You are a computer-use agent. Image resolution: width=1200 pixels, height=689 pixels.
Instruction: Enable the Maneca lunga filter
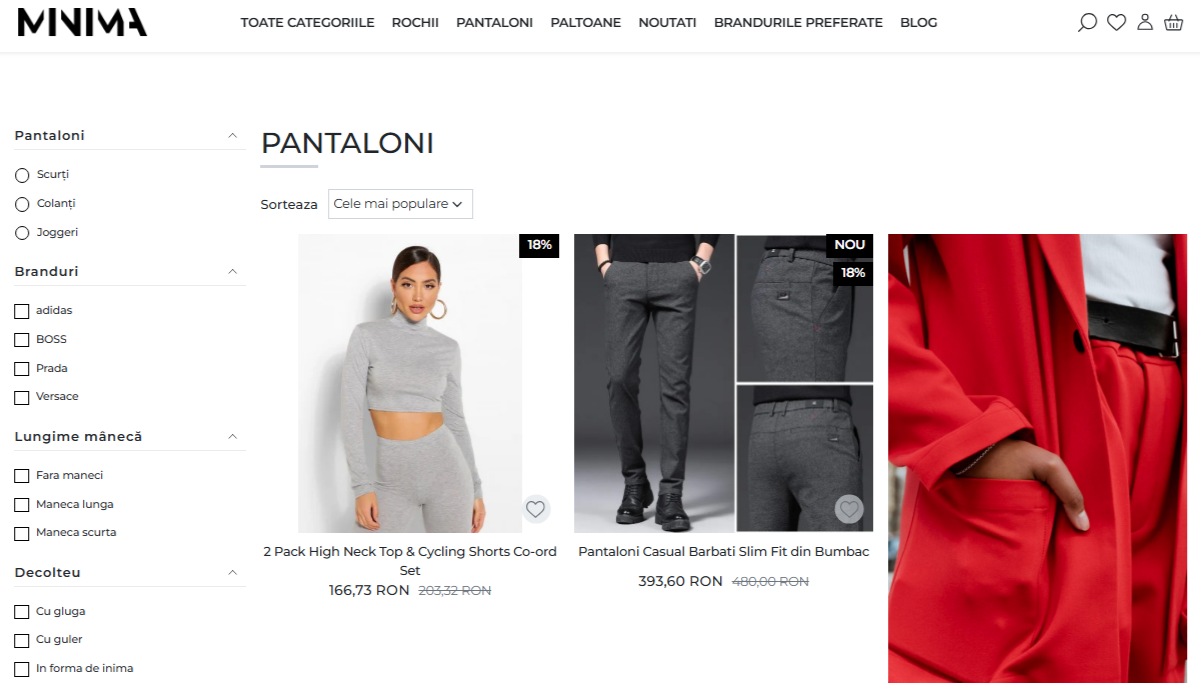22,505
